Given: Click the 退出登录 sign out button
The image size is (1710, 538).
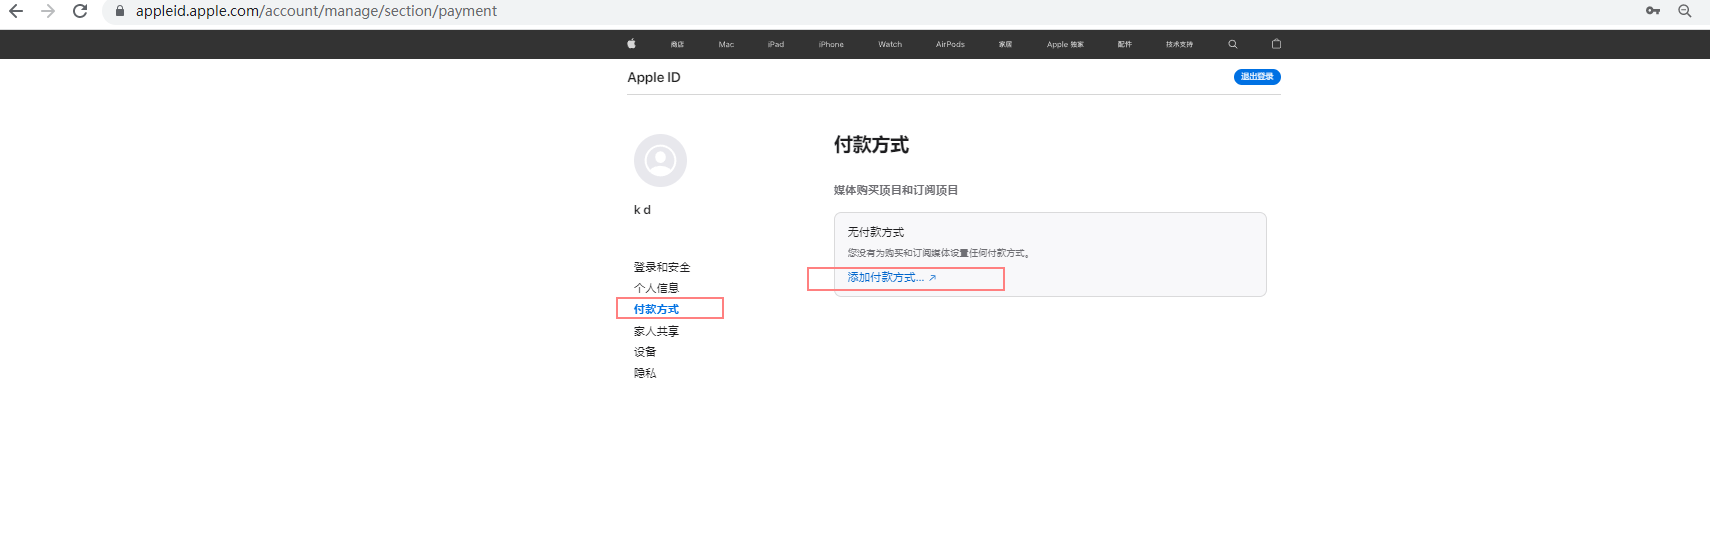Looking at the screenshot, I should click(x=1257, y=77).
